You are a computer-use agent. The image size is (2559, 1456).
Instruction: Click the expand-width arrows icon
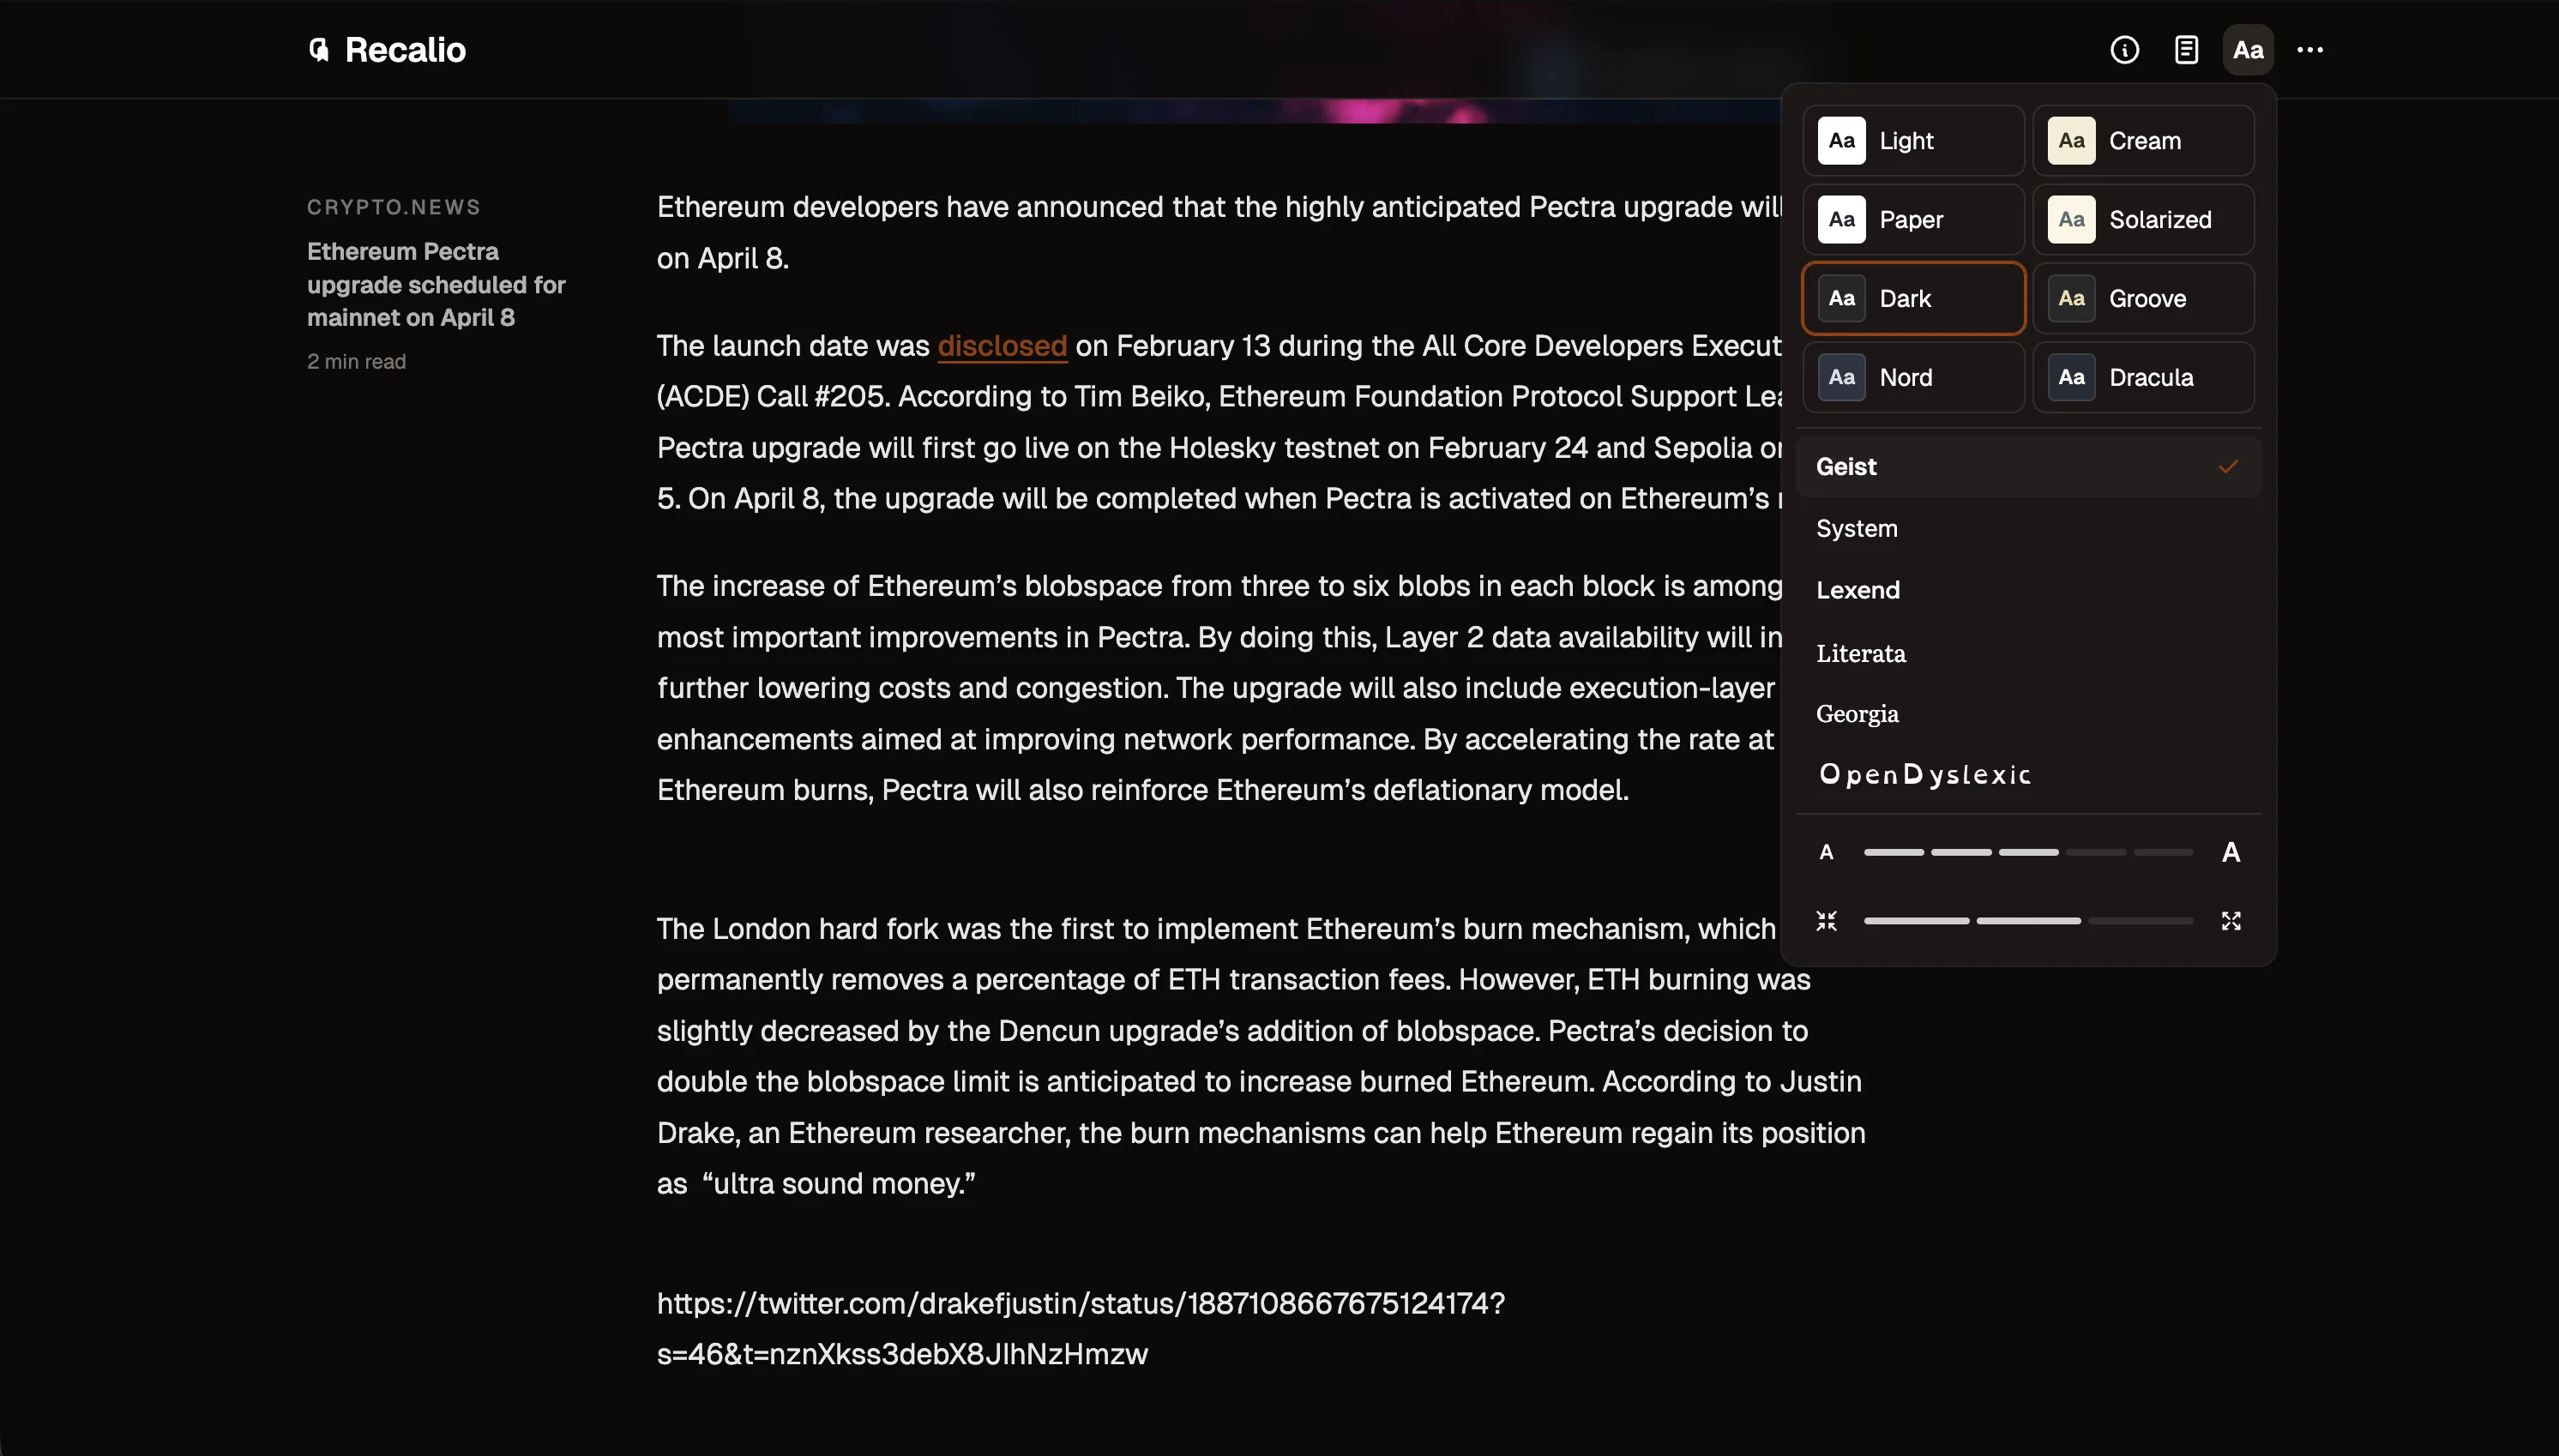[x=2231, y=920]
